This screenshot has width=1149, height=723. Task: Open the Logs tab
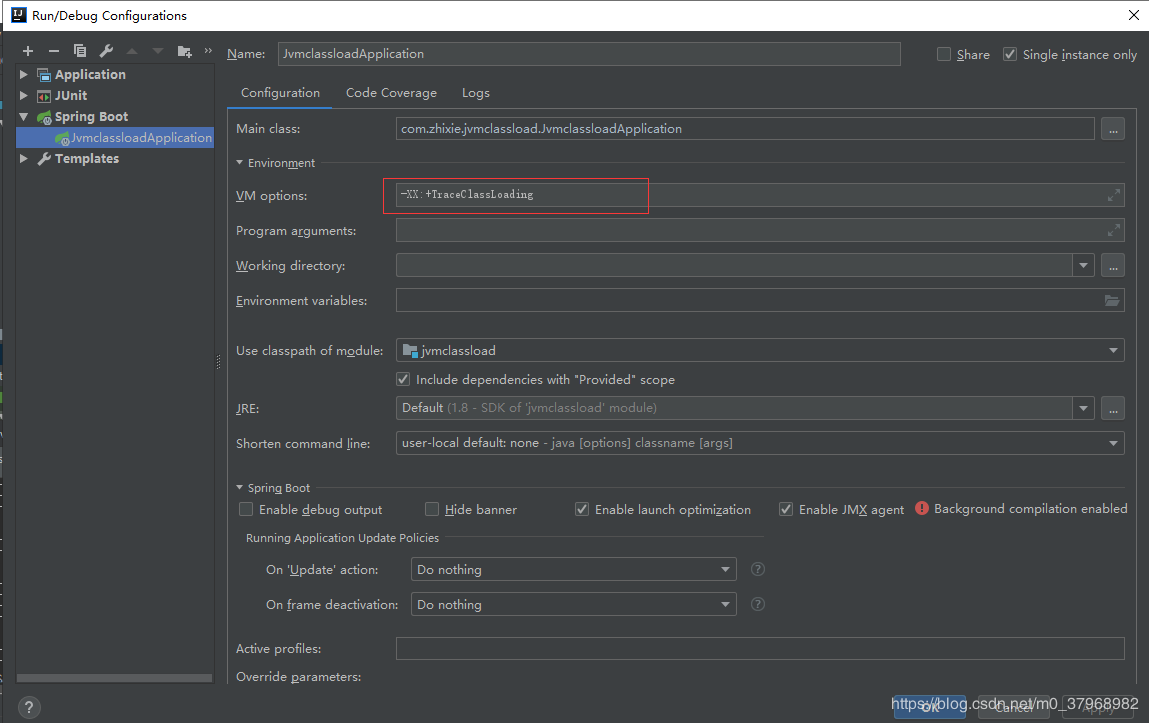coord(476,93)
